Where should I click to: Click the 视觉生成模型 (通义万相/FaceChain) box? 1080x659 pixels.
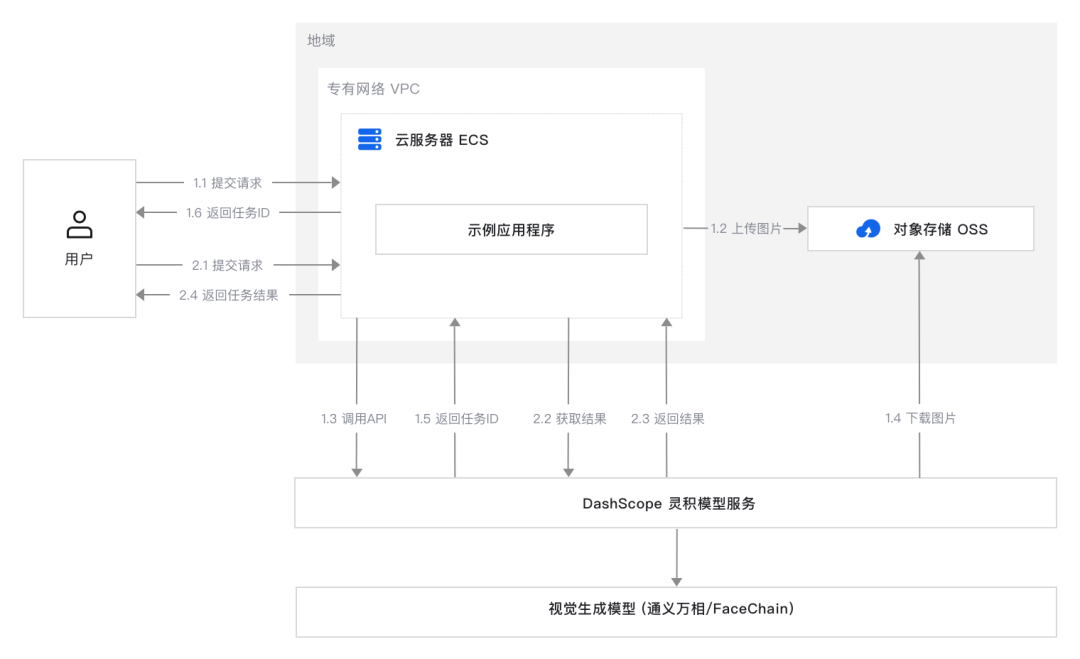point(676,611)
